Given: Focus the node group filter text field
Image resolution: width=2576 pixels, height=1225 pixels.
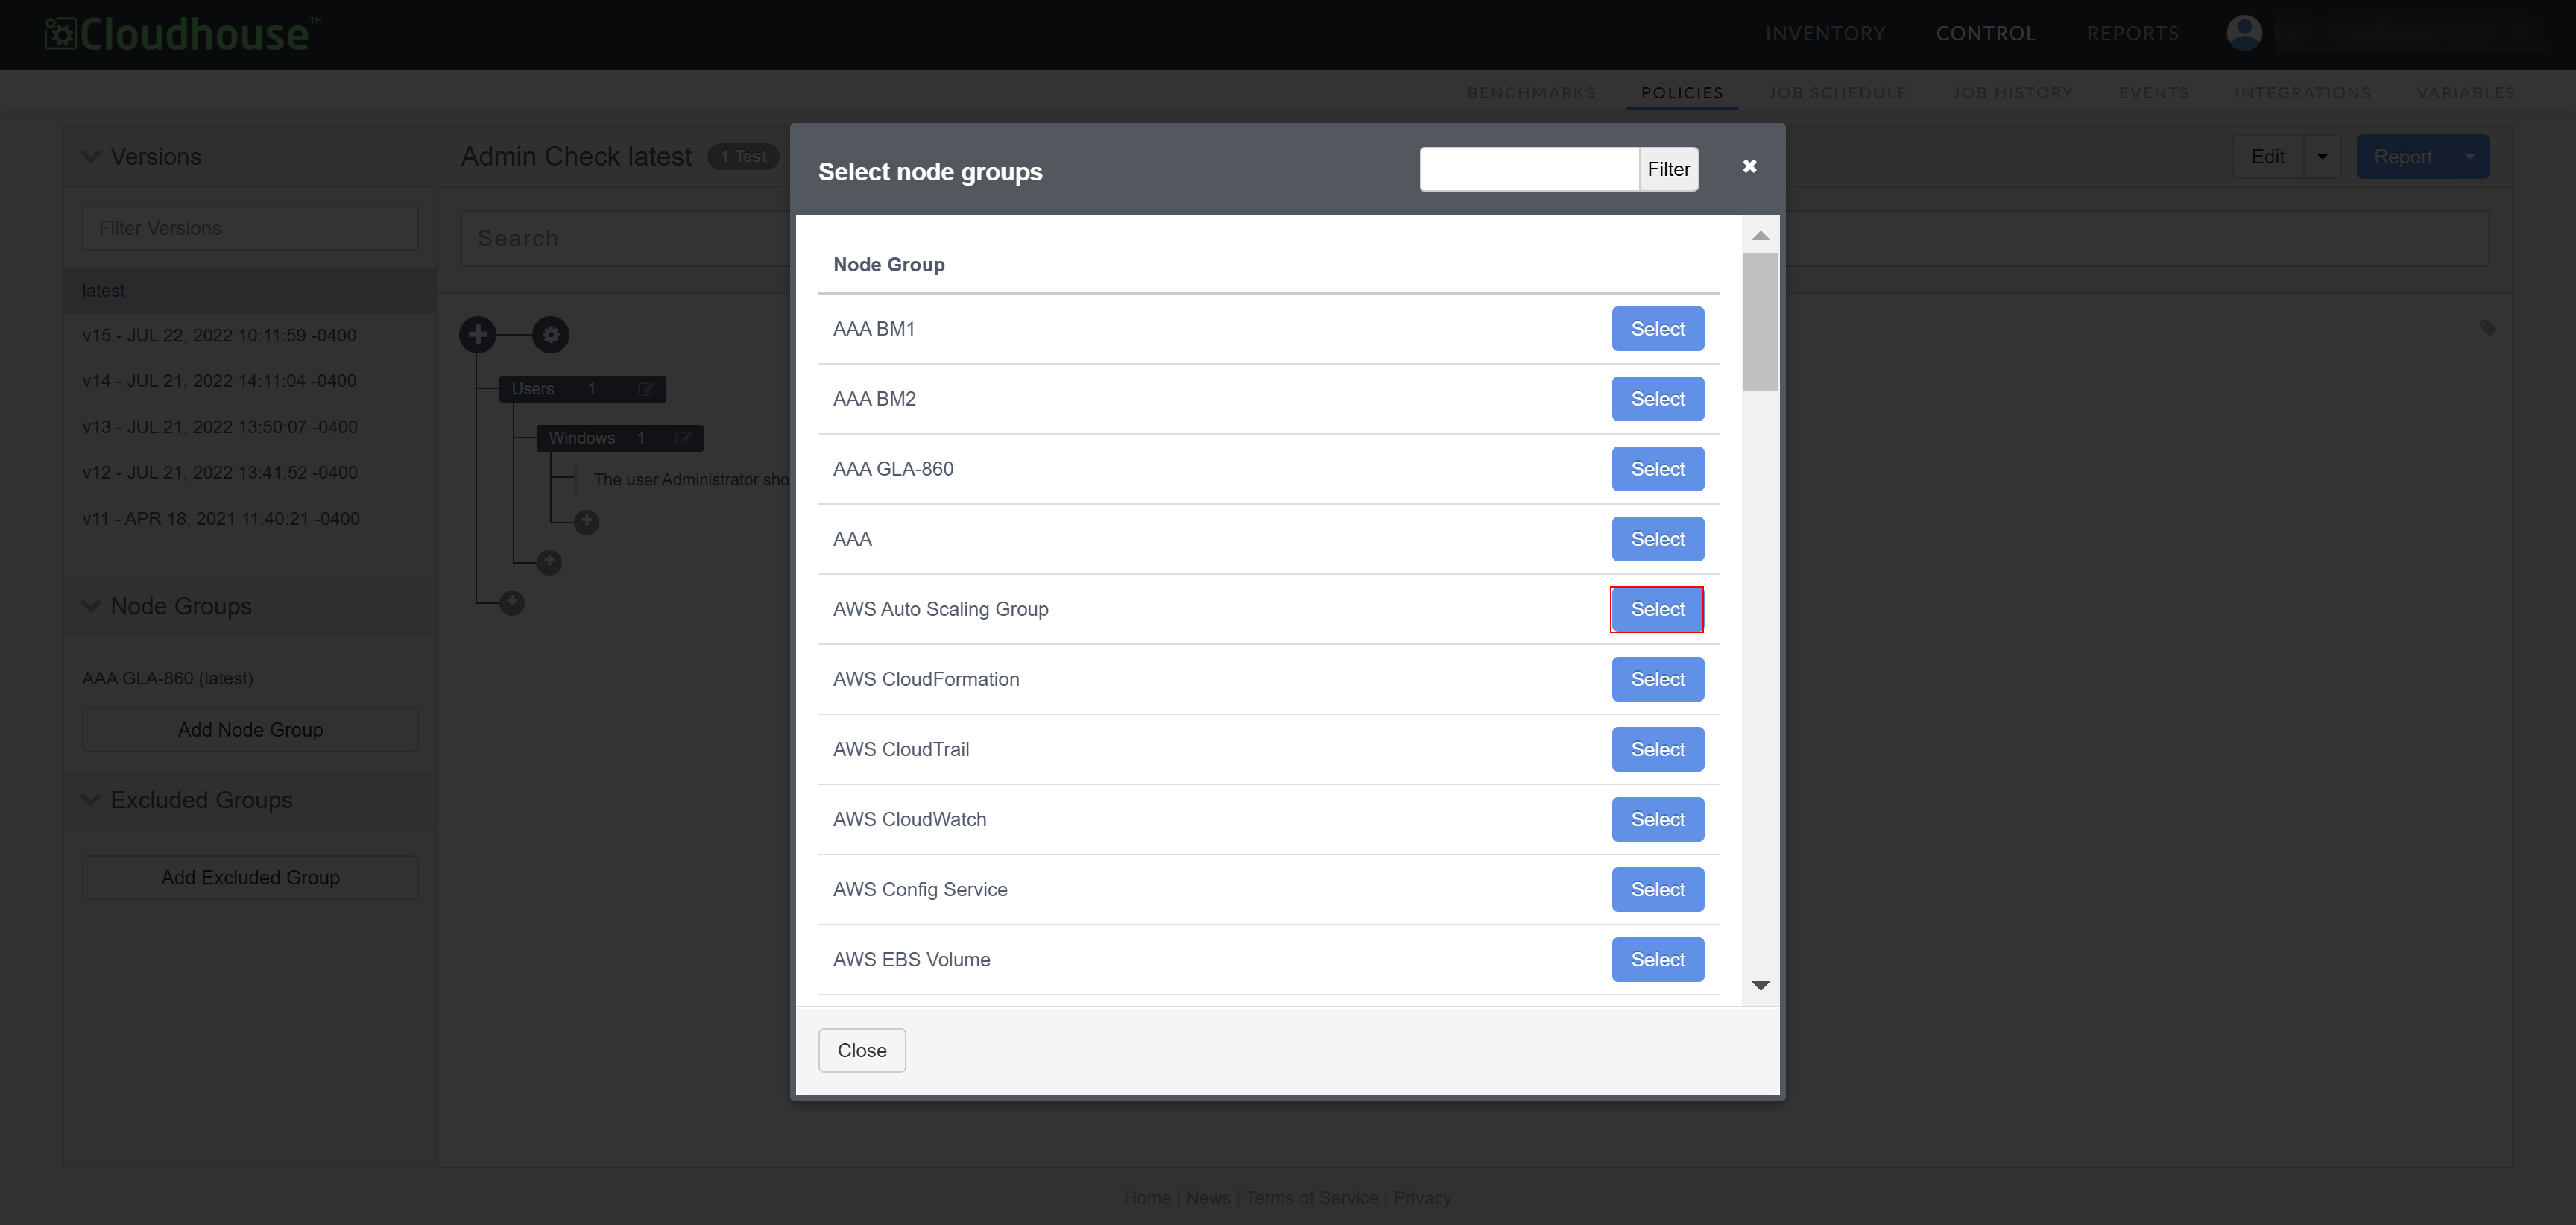Looking at the screenshot, I should point(1529,169).
